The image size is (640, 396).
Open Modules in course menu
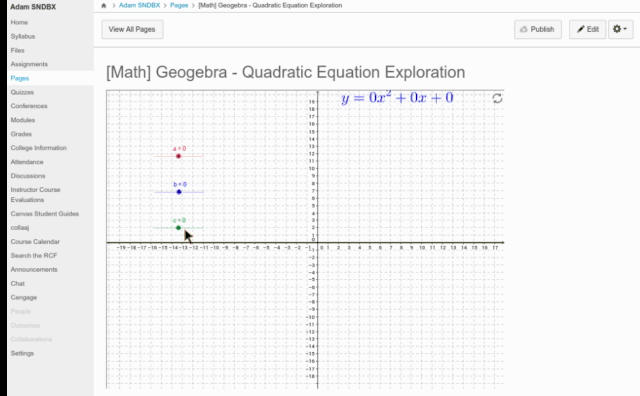[x=23, y=120]
